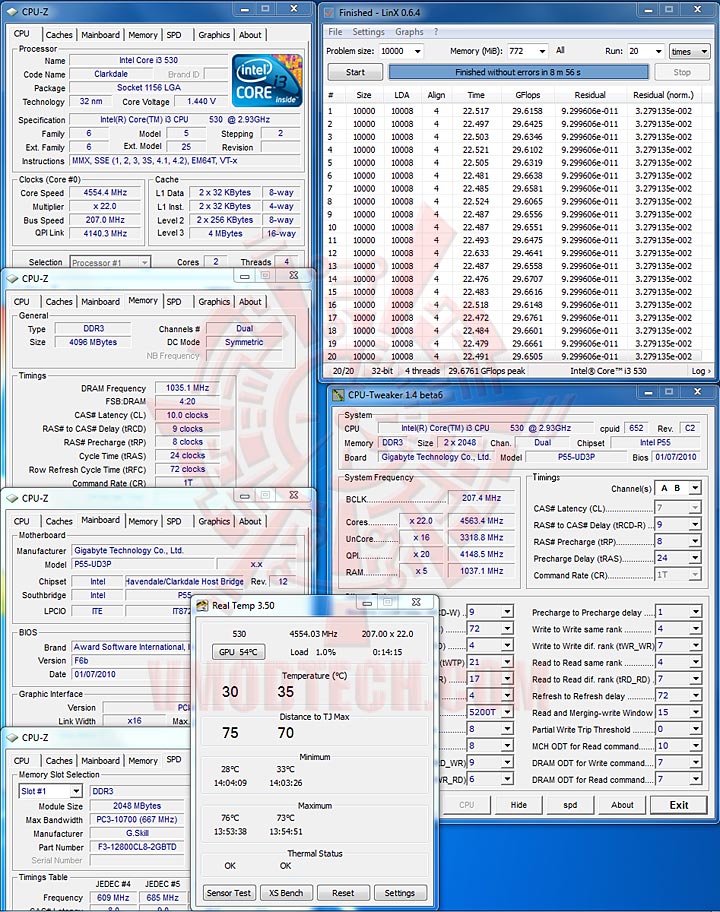This screenshot has height=912, width=720.
Task: Expand the 5200T dropdown in CPU-Tweaker
Action: (x=507, y=712)
